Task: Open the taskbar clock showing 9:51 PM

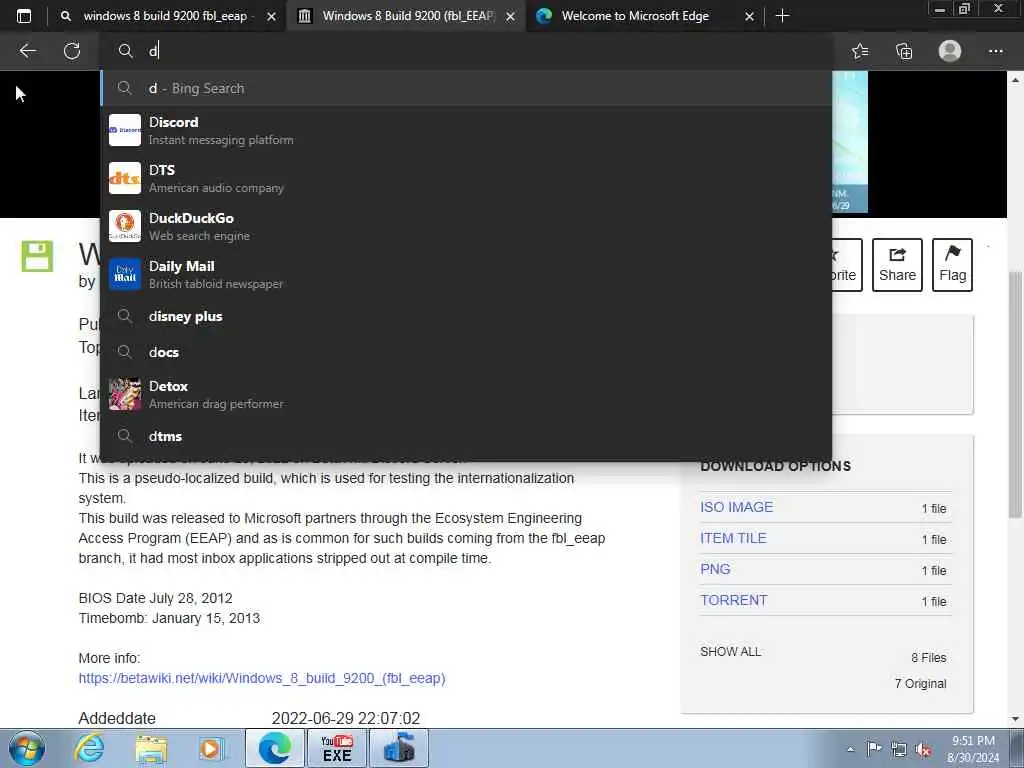Action: pos(973,749)
